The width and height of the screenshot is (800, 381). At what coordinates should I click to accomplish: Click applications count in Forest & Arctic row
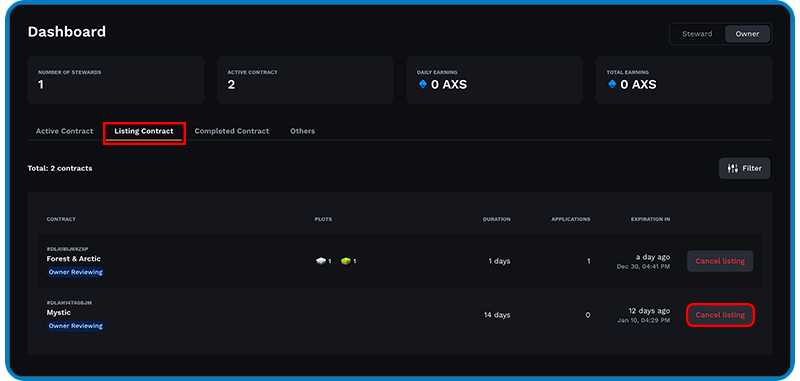click(588, 261)
